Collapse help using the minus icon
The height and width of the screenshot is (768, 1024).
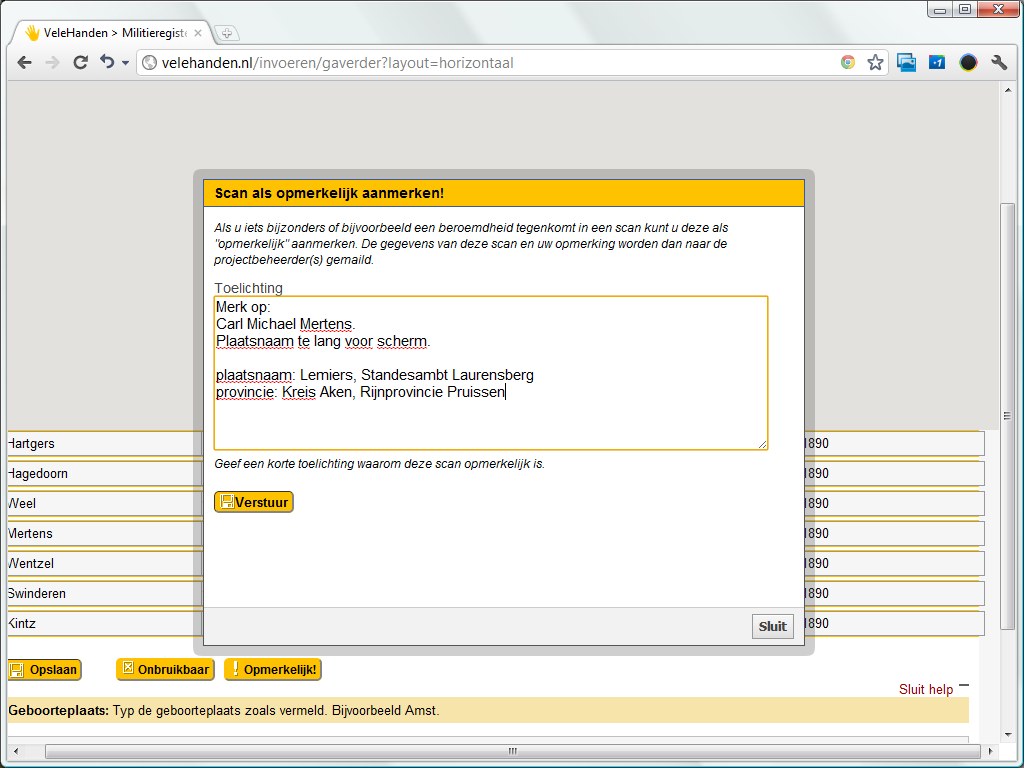point(963,686)
